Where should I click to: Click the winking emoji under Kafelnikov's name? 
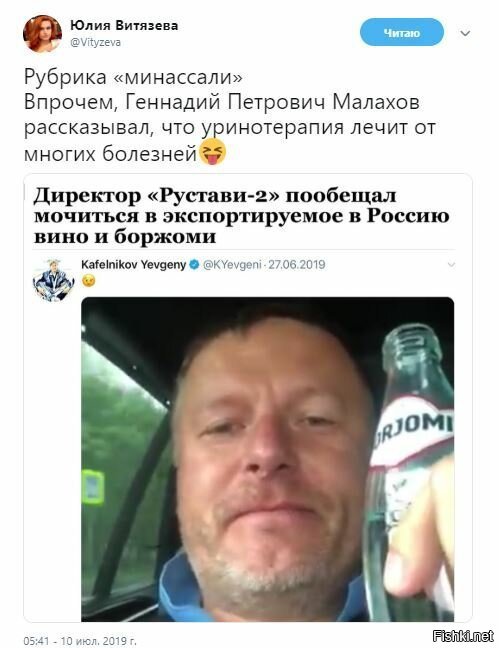click(x=88, y=281)
